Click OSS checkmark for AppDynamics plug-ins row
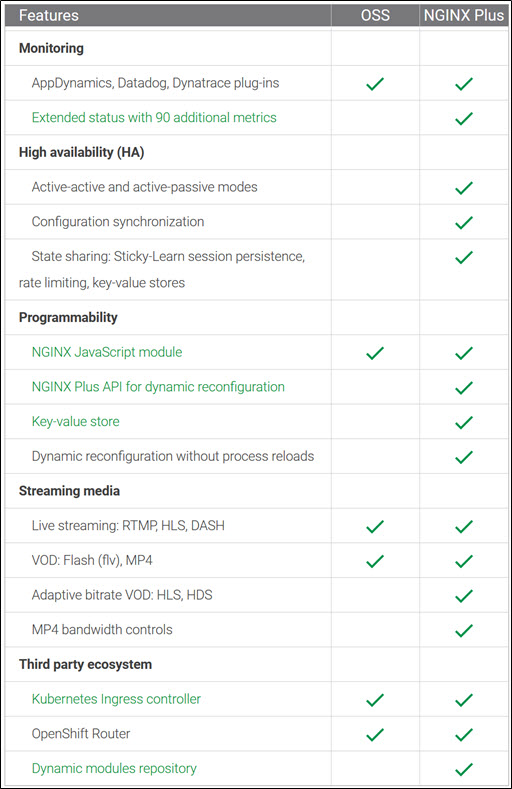512x789 pixels. (375, 84)
